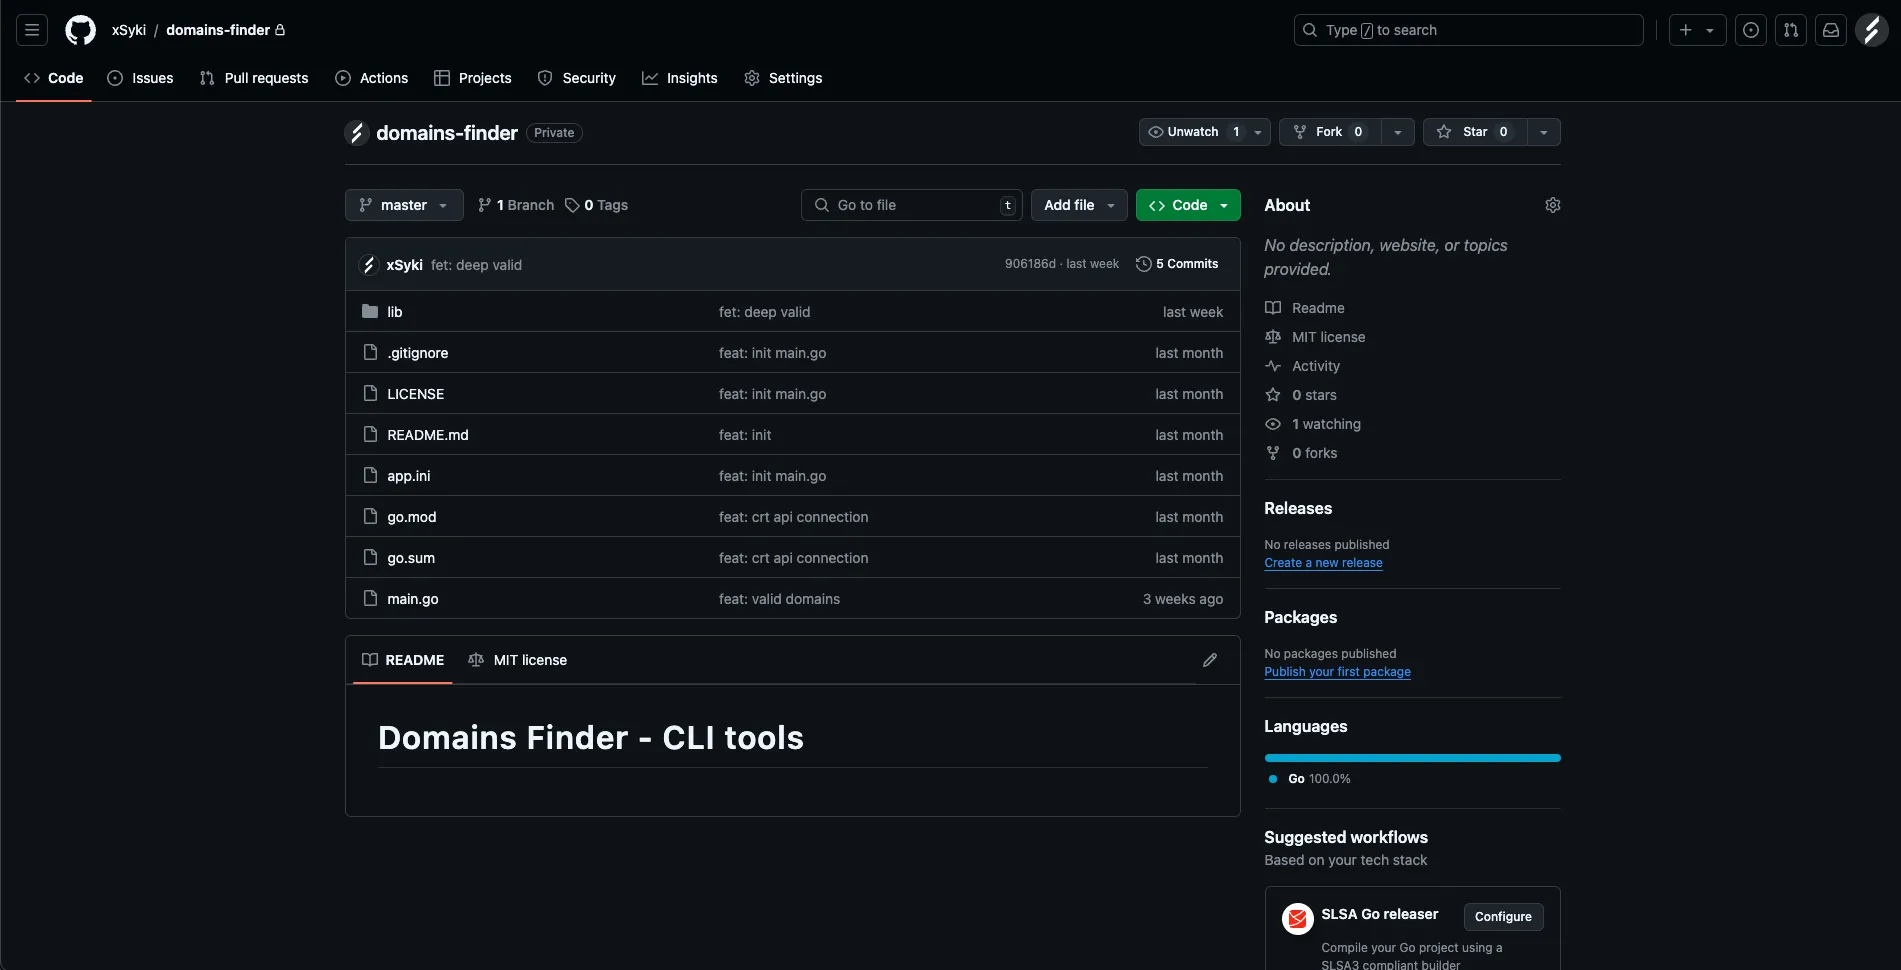Open repository Settings tab

pos(783,78)
